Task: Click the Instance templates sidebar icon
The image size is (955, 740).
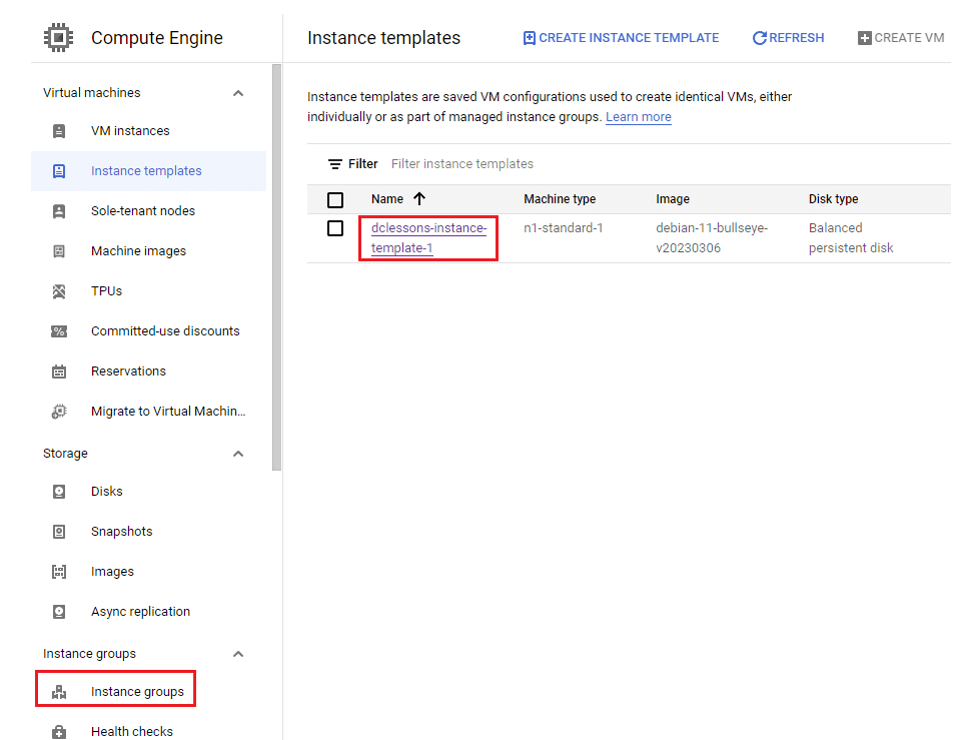Action: [59, 171]
